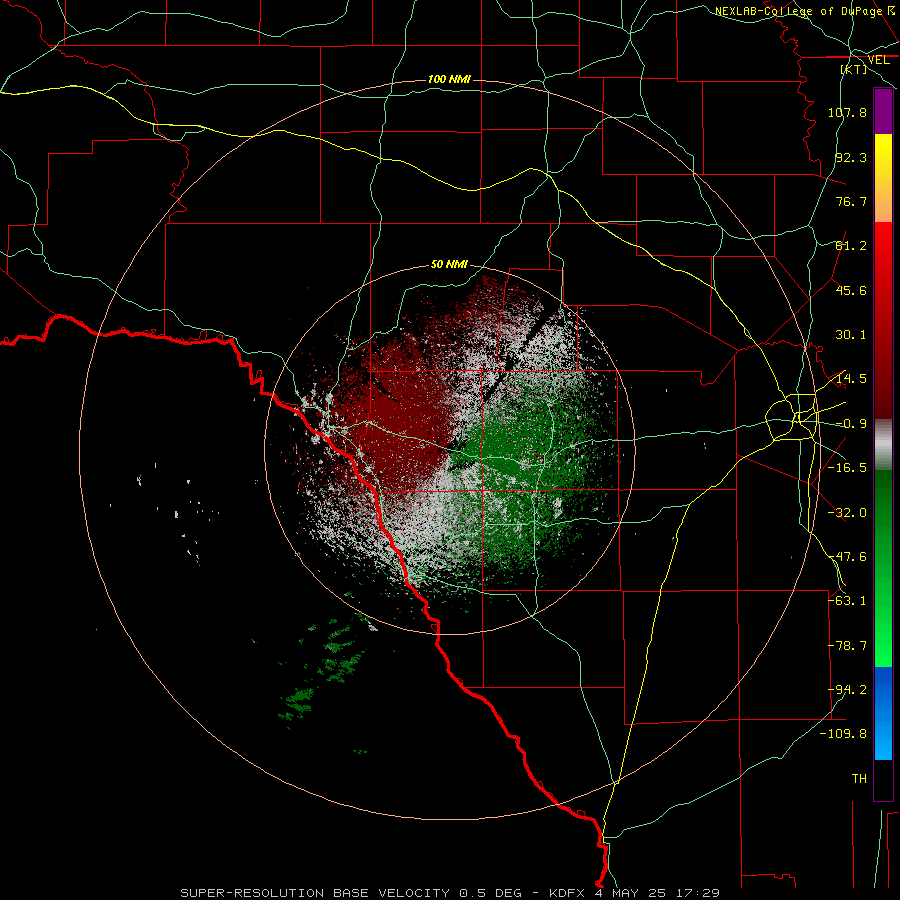Viewport: 900px width, 900px height.
Task: Click the 92.3 velocity scale value
Action: 851,157
